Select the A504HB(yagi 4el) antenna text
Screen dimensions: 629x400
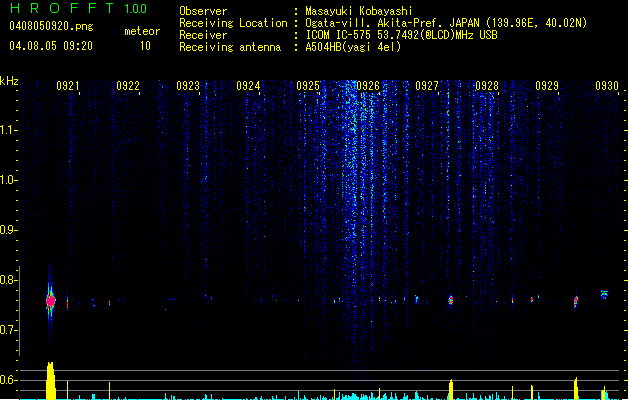(353, 47)
